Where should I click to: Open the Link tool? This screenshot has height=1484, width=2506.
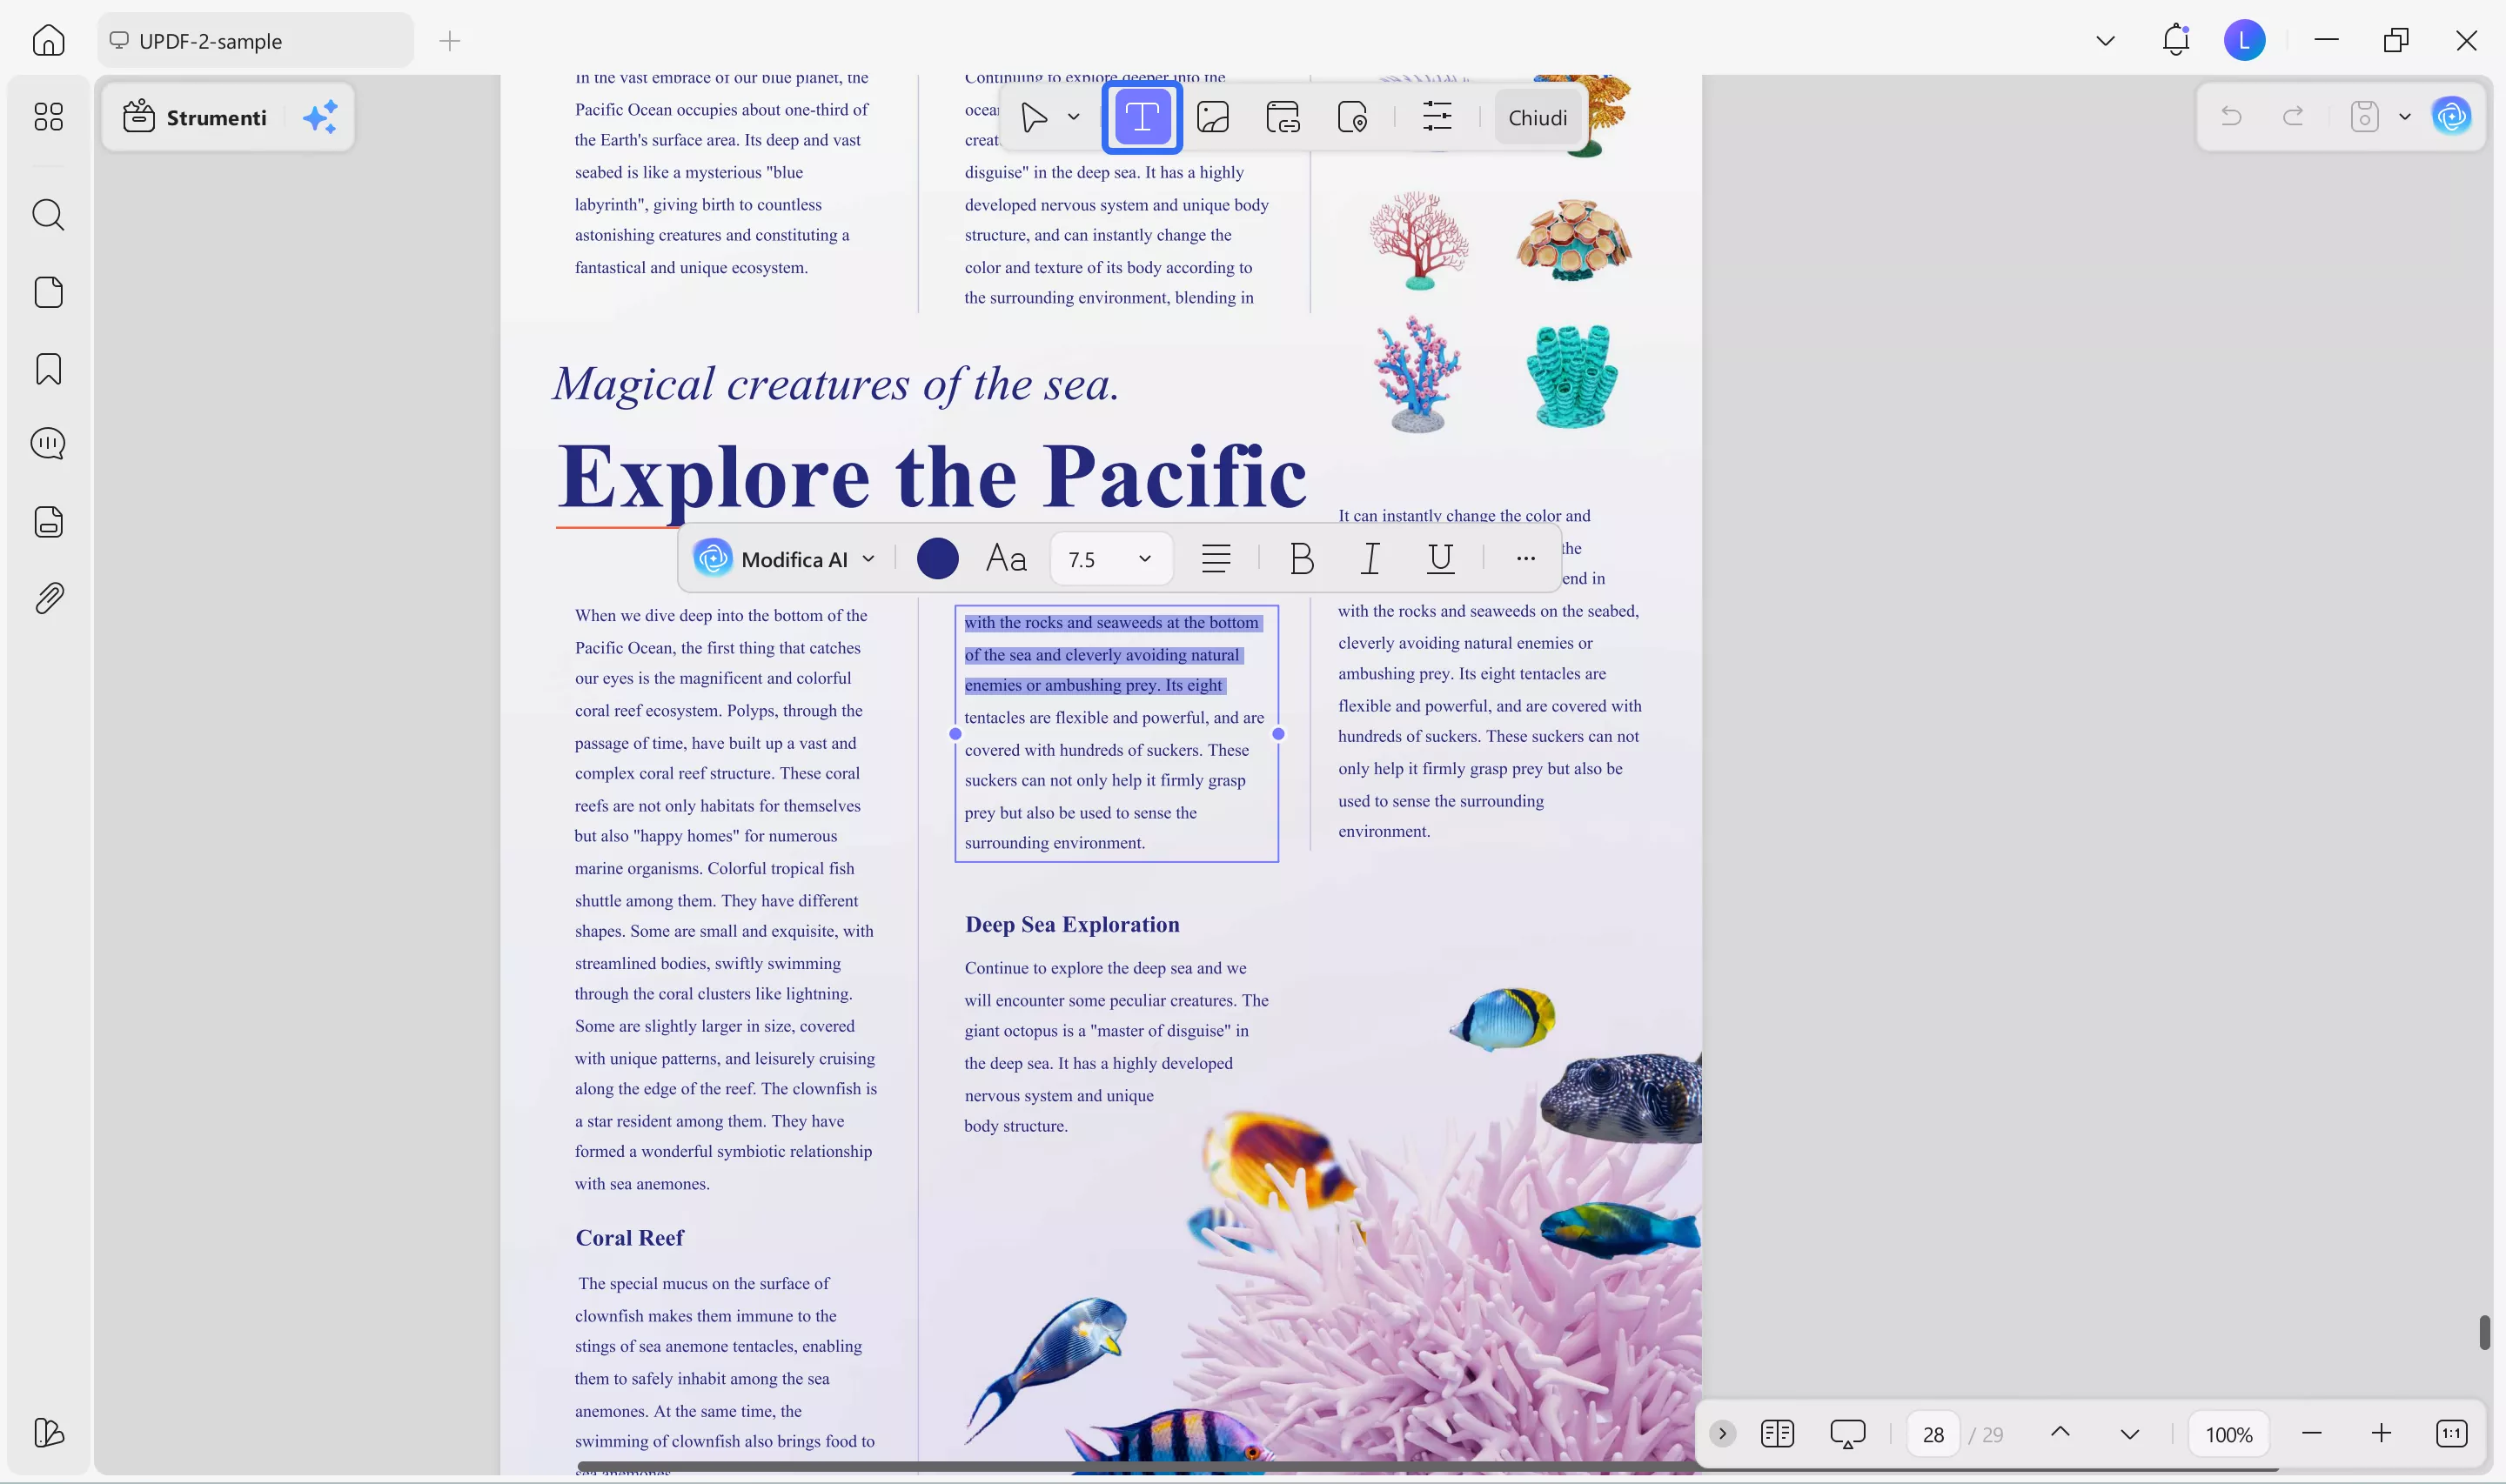click(1283, 116)
